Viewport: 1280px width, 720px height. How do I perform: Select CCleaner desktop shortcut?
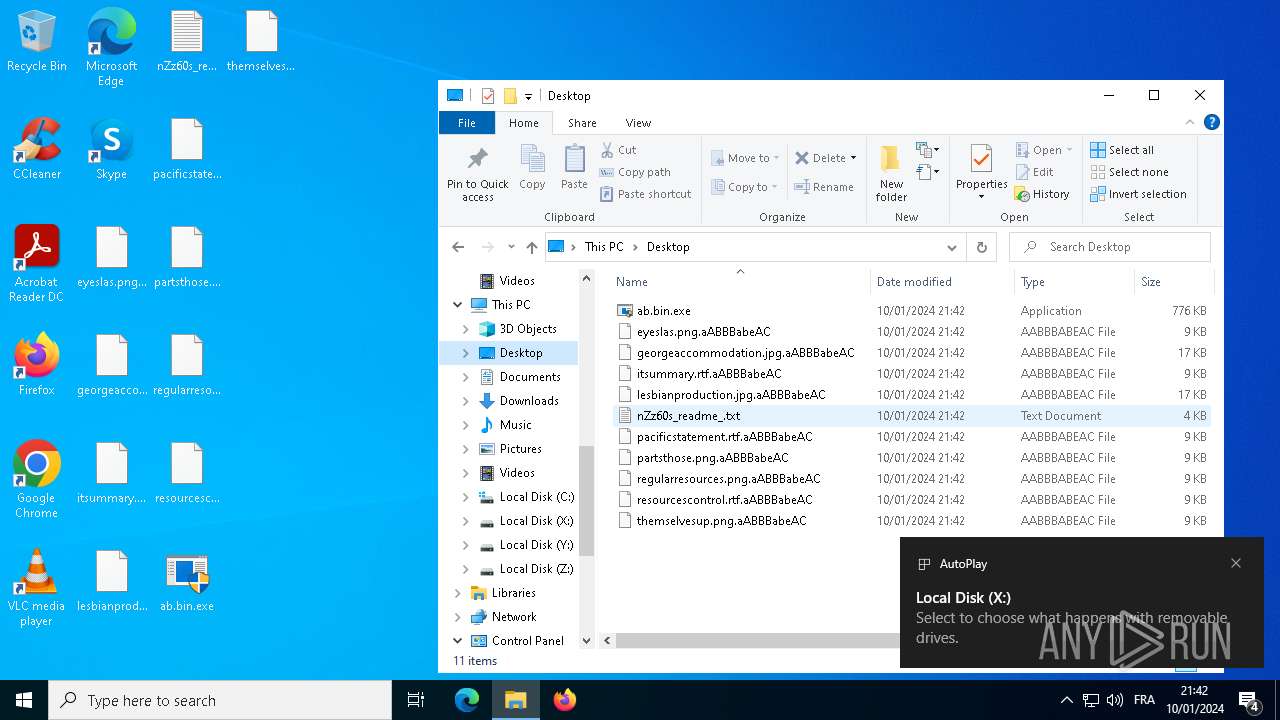[37, 150]
